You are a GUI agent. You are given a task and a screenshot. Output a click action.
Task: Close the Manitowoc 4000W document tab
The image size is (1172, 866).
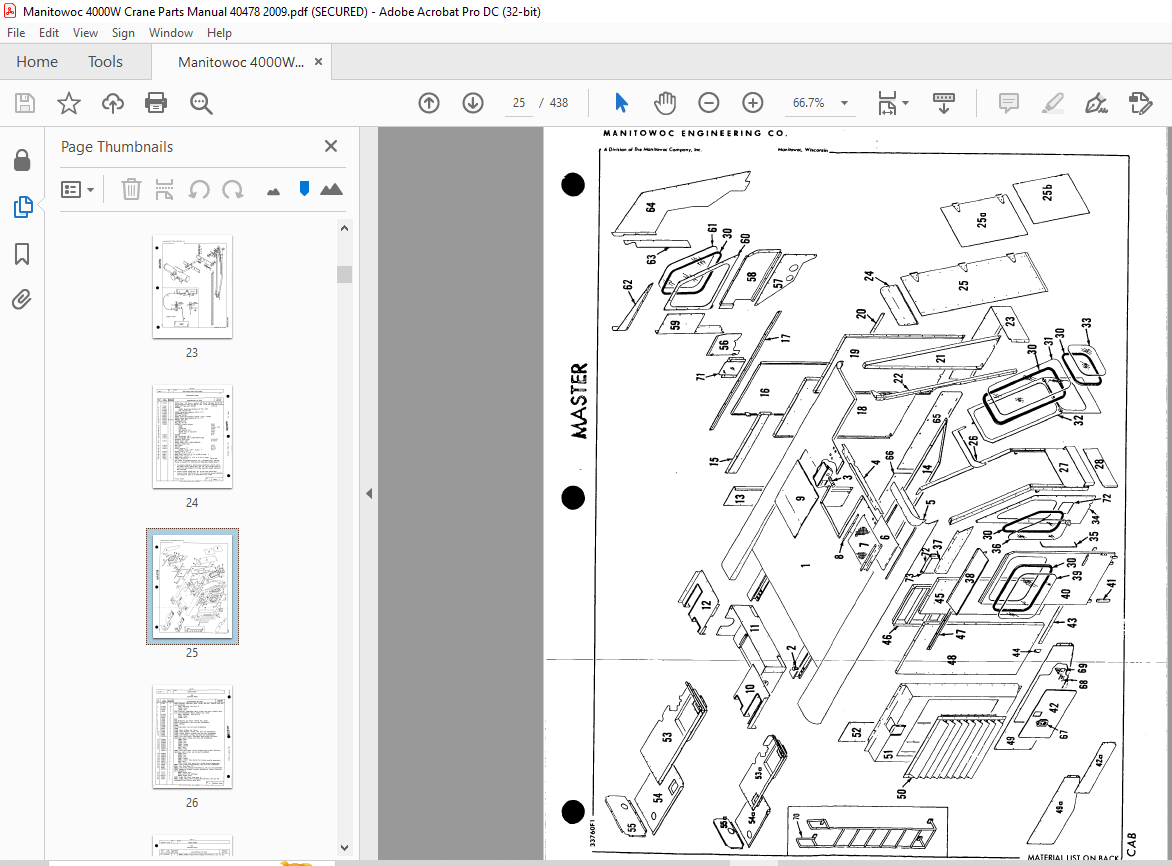tap(318, 62)
